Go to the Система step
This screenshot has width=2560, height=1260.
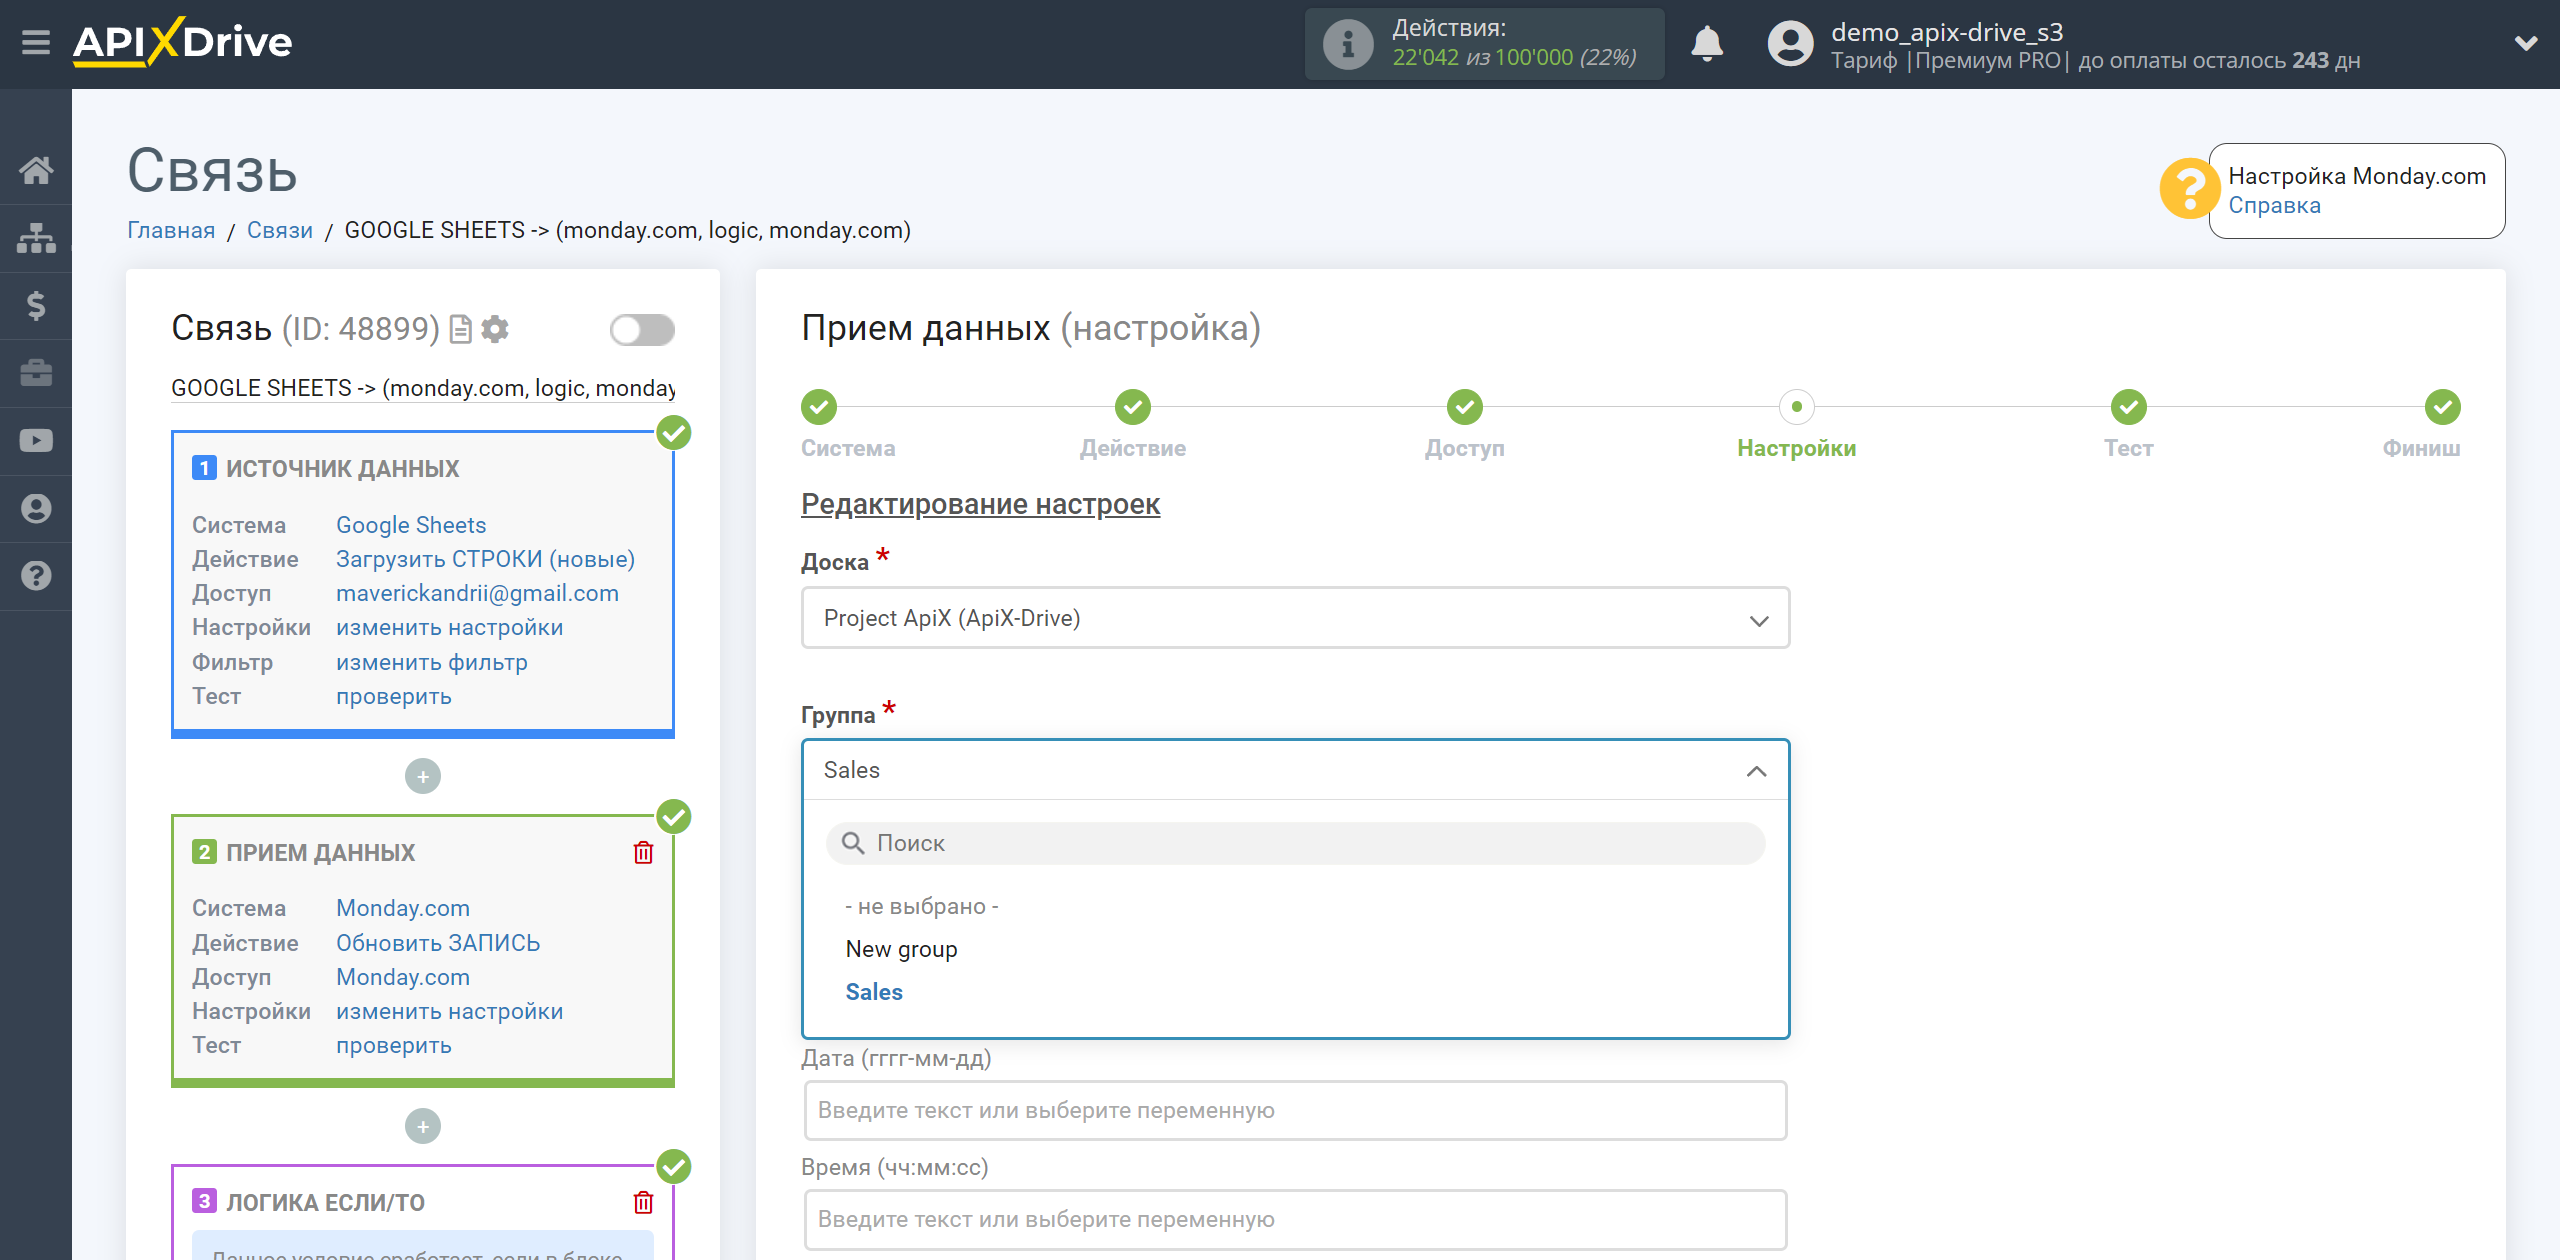(819, 407)
